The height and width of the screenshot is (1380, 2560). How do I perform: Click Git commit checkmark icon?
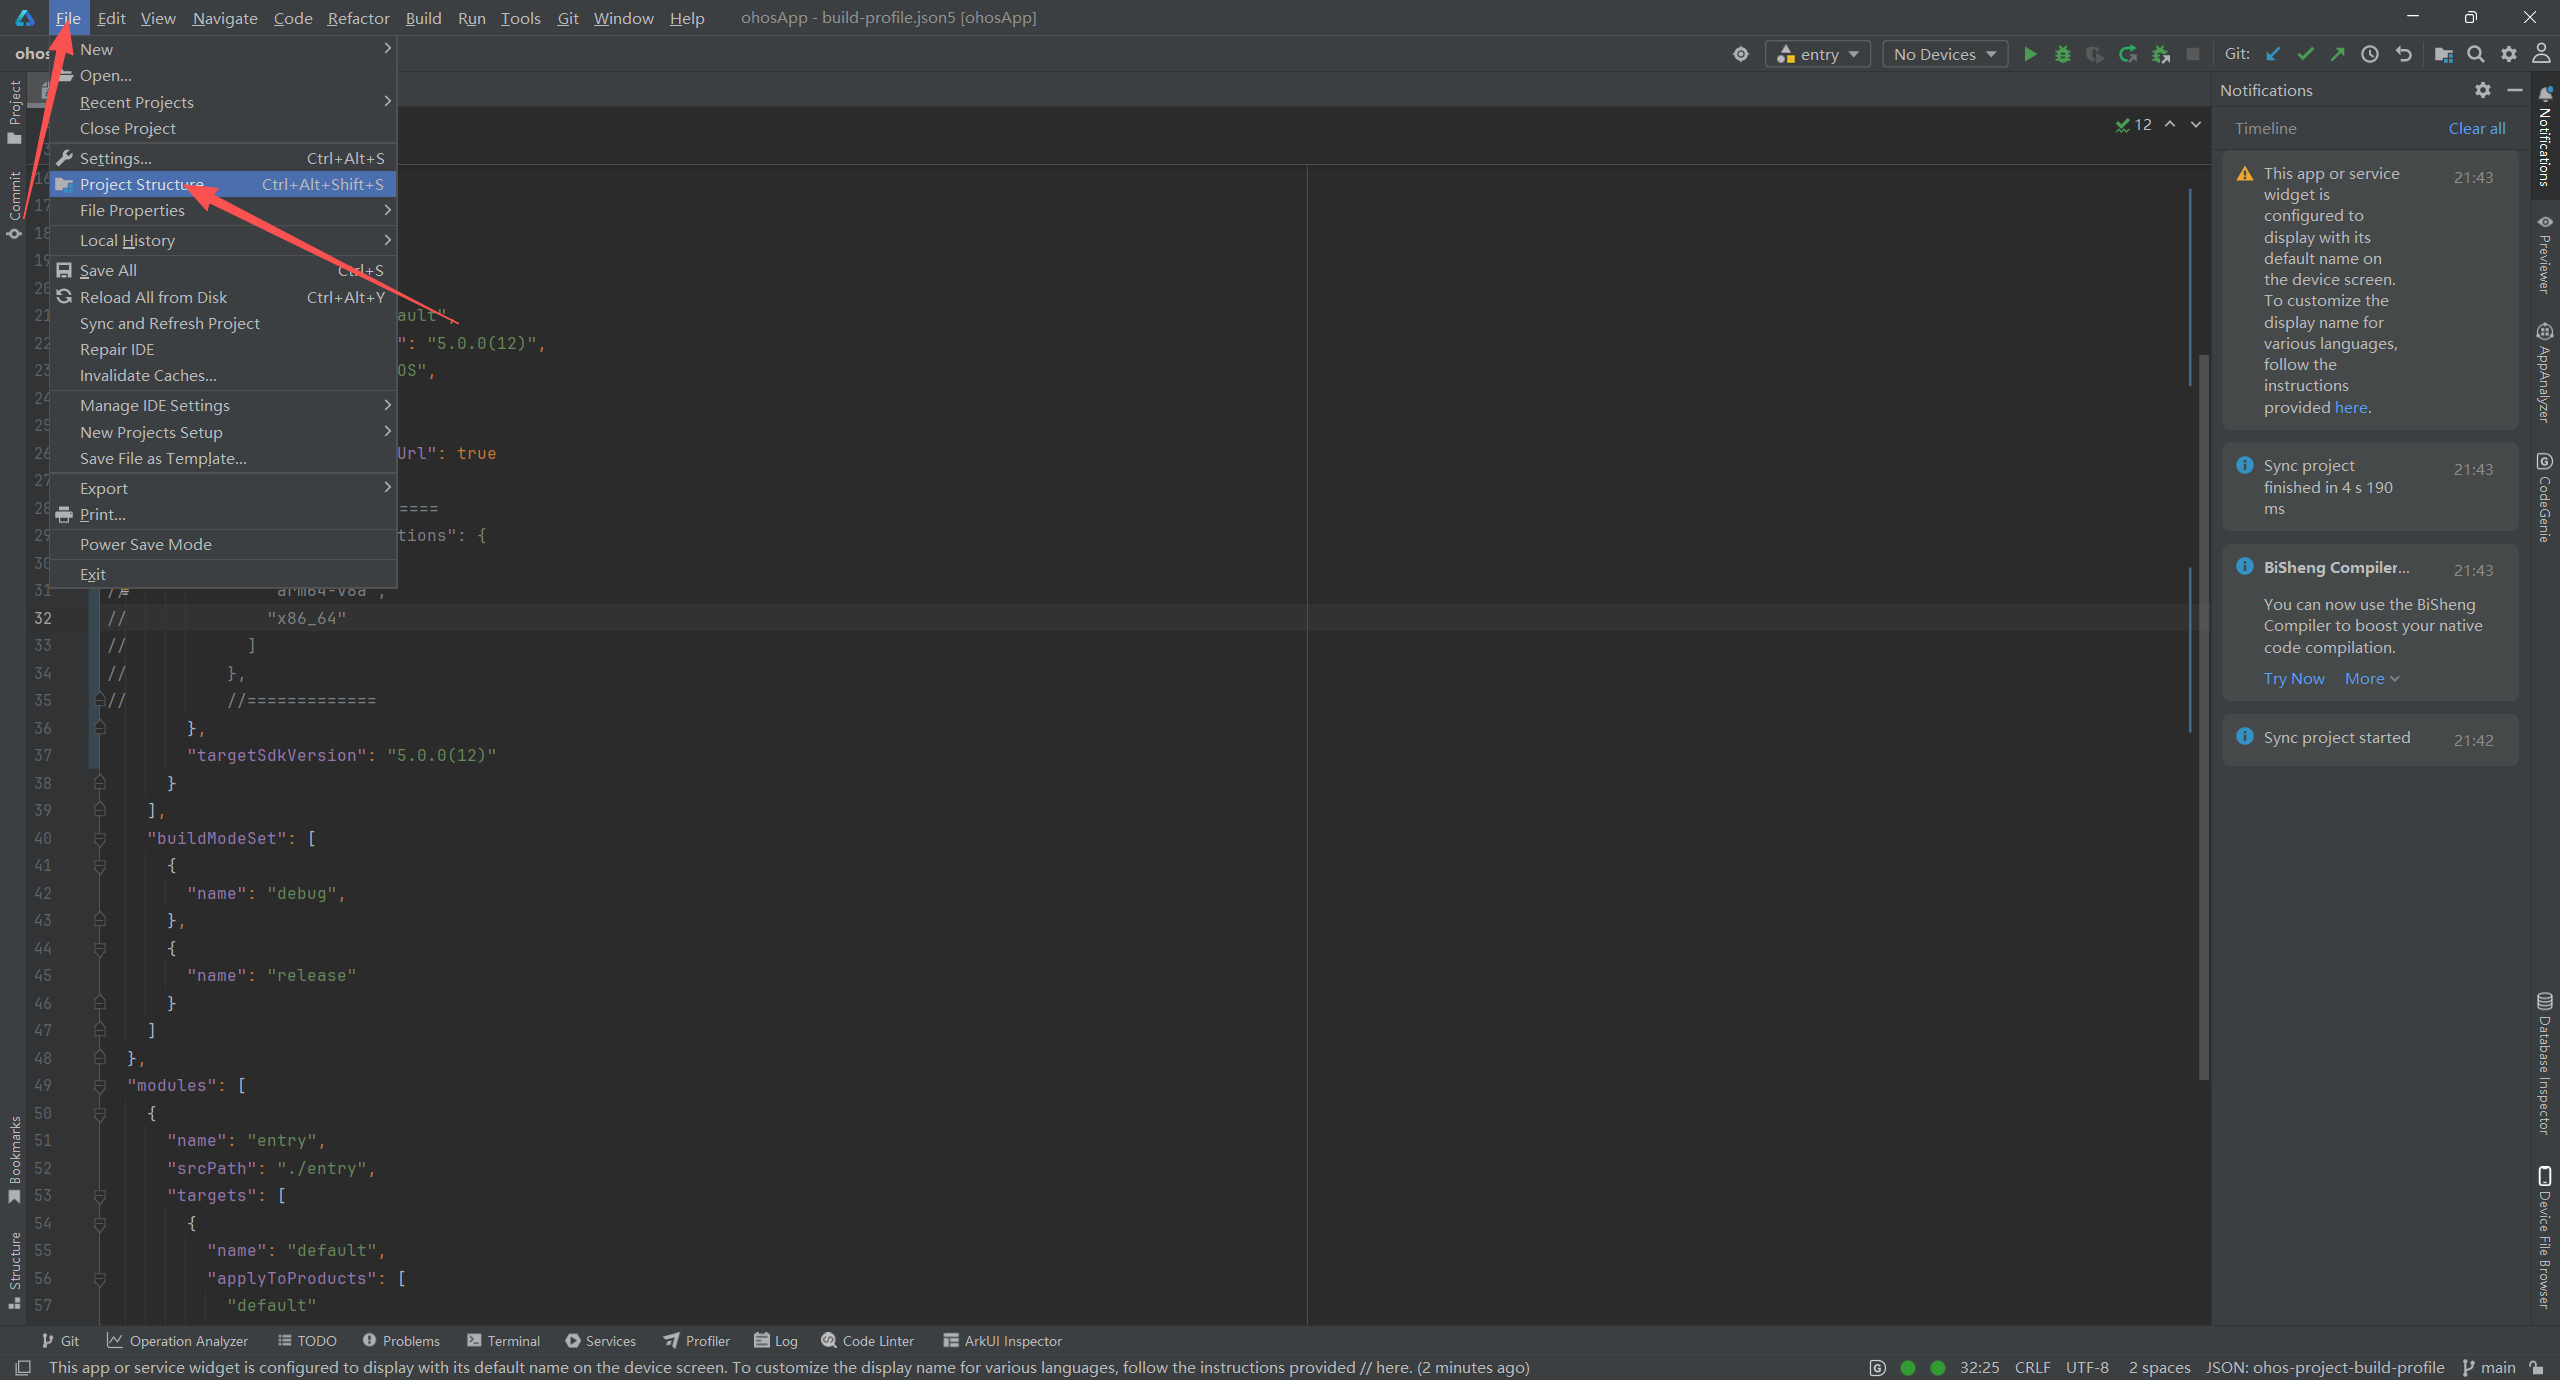(x=2305, y=54)
